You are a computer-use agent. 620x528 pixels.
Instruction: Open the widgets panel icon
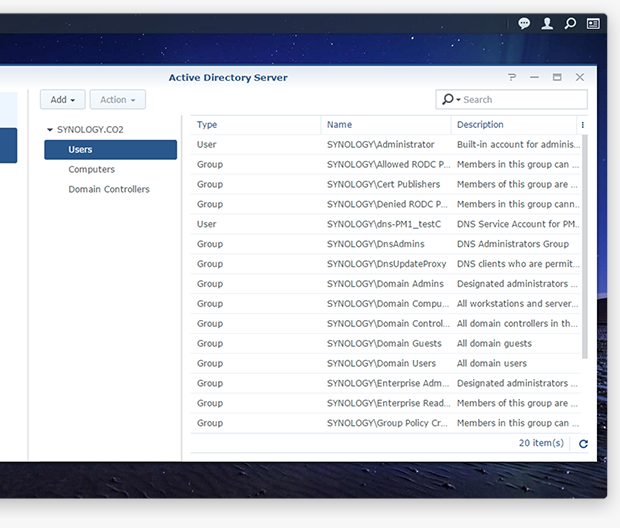(593, 24)
